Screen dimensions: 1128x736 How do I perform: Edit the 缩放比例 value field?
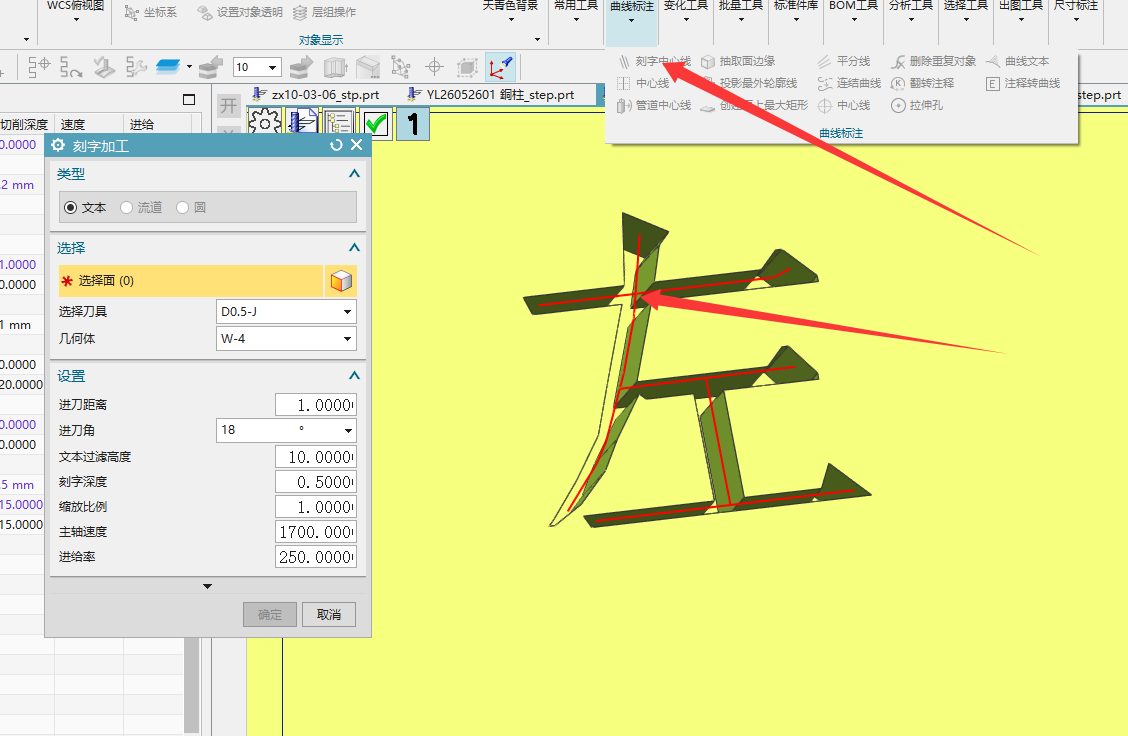point(316,506)
